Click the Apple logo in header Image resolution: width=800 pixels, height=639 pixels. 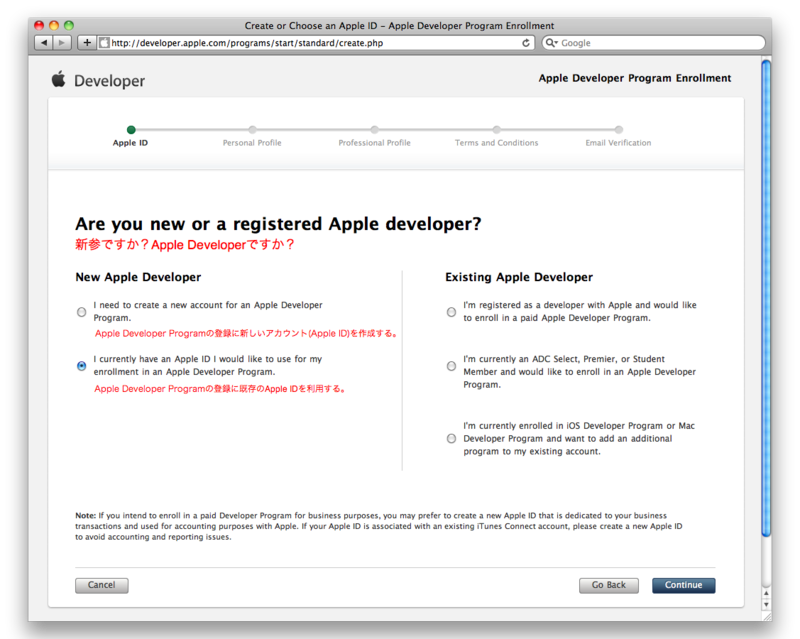pyautogui.click(x=59, y=79)
